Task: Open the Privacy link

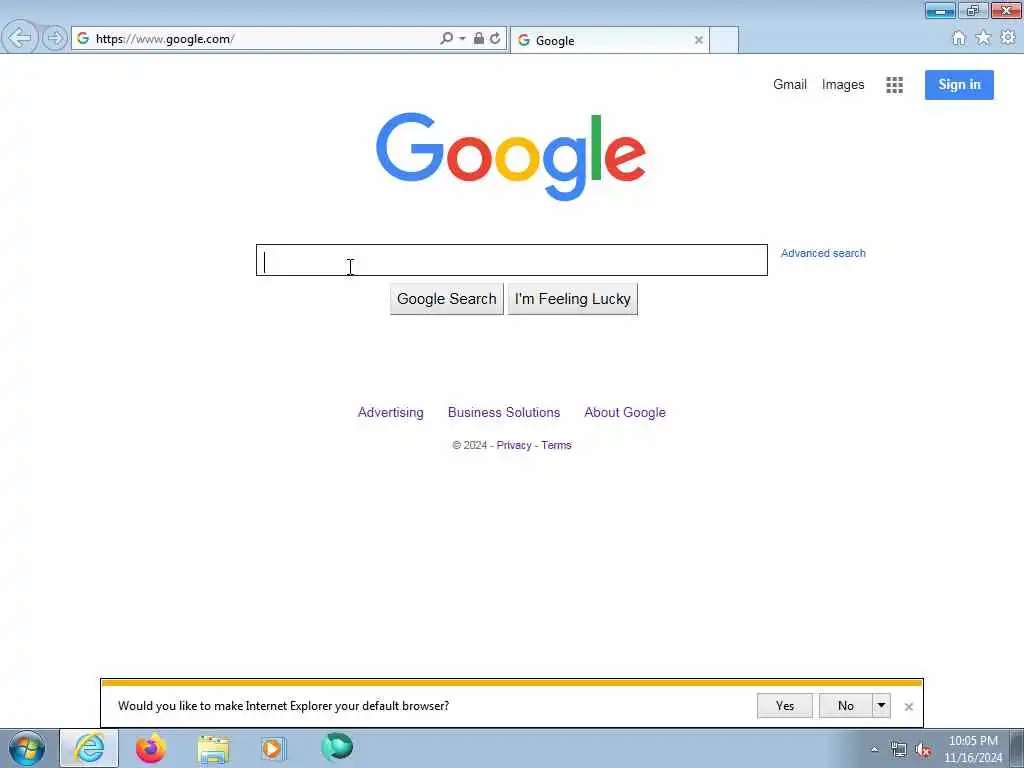Action: pos(514,445)
